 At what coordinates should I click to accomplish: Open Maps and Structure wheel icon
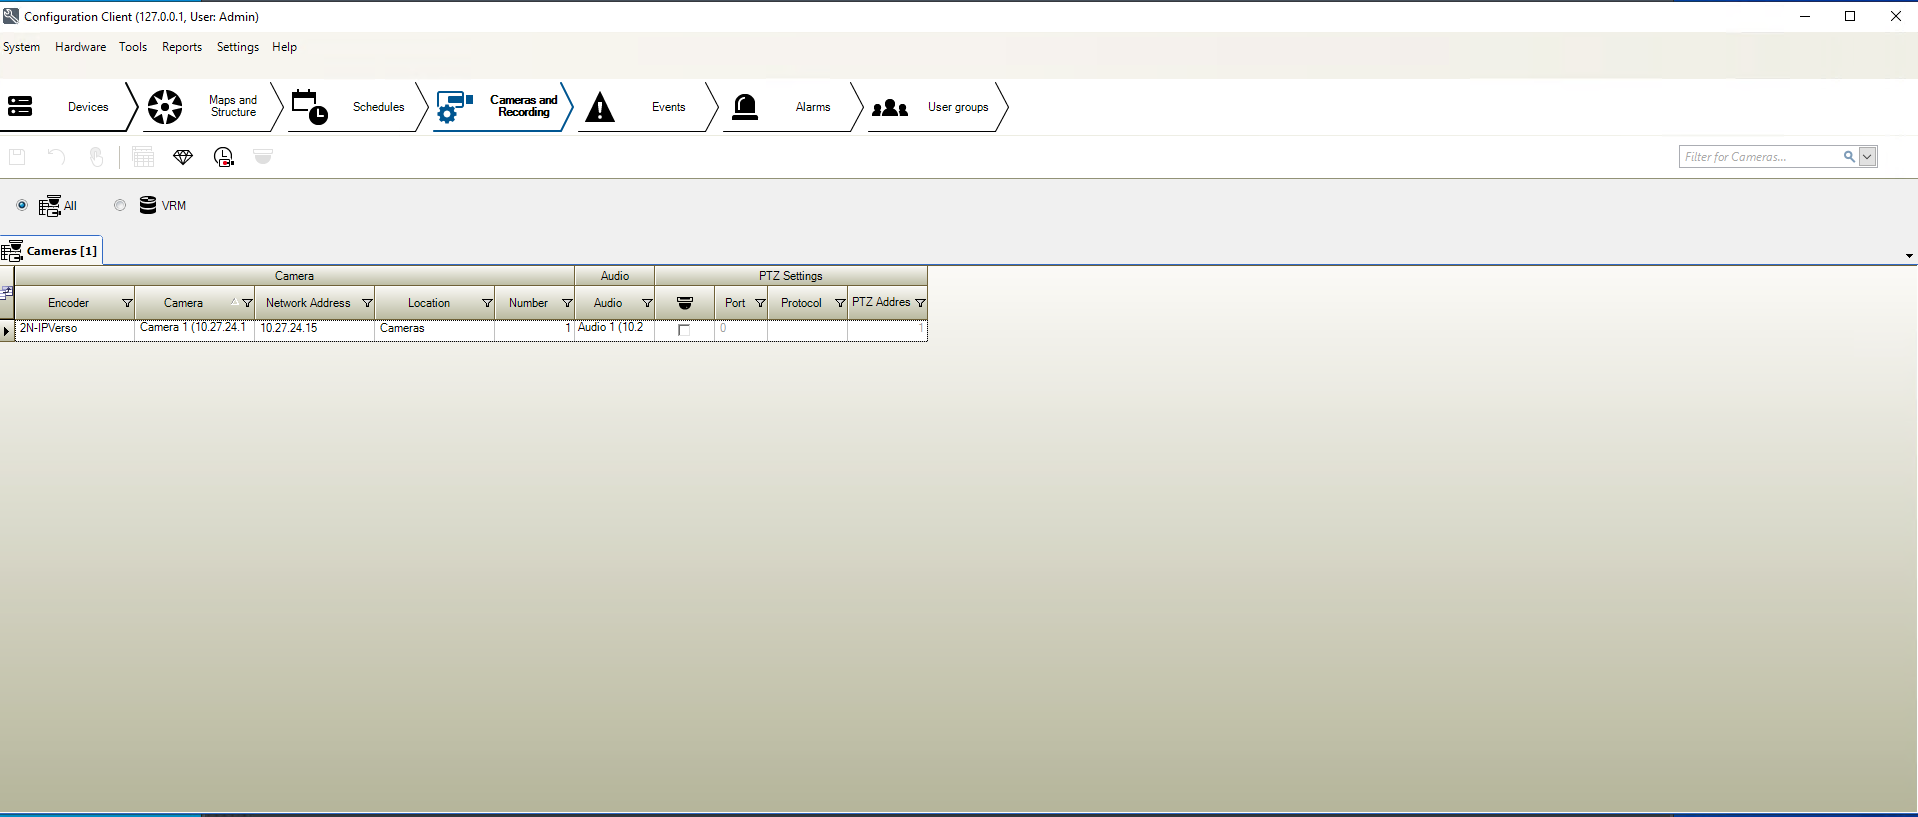[165, 106]
